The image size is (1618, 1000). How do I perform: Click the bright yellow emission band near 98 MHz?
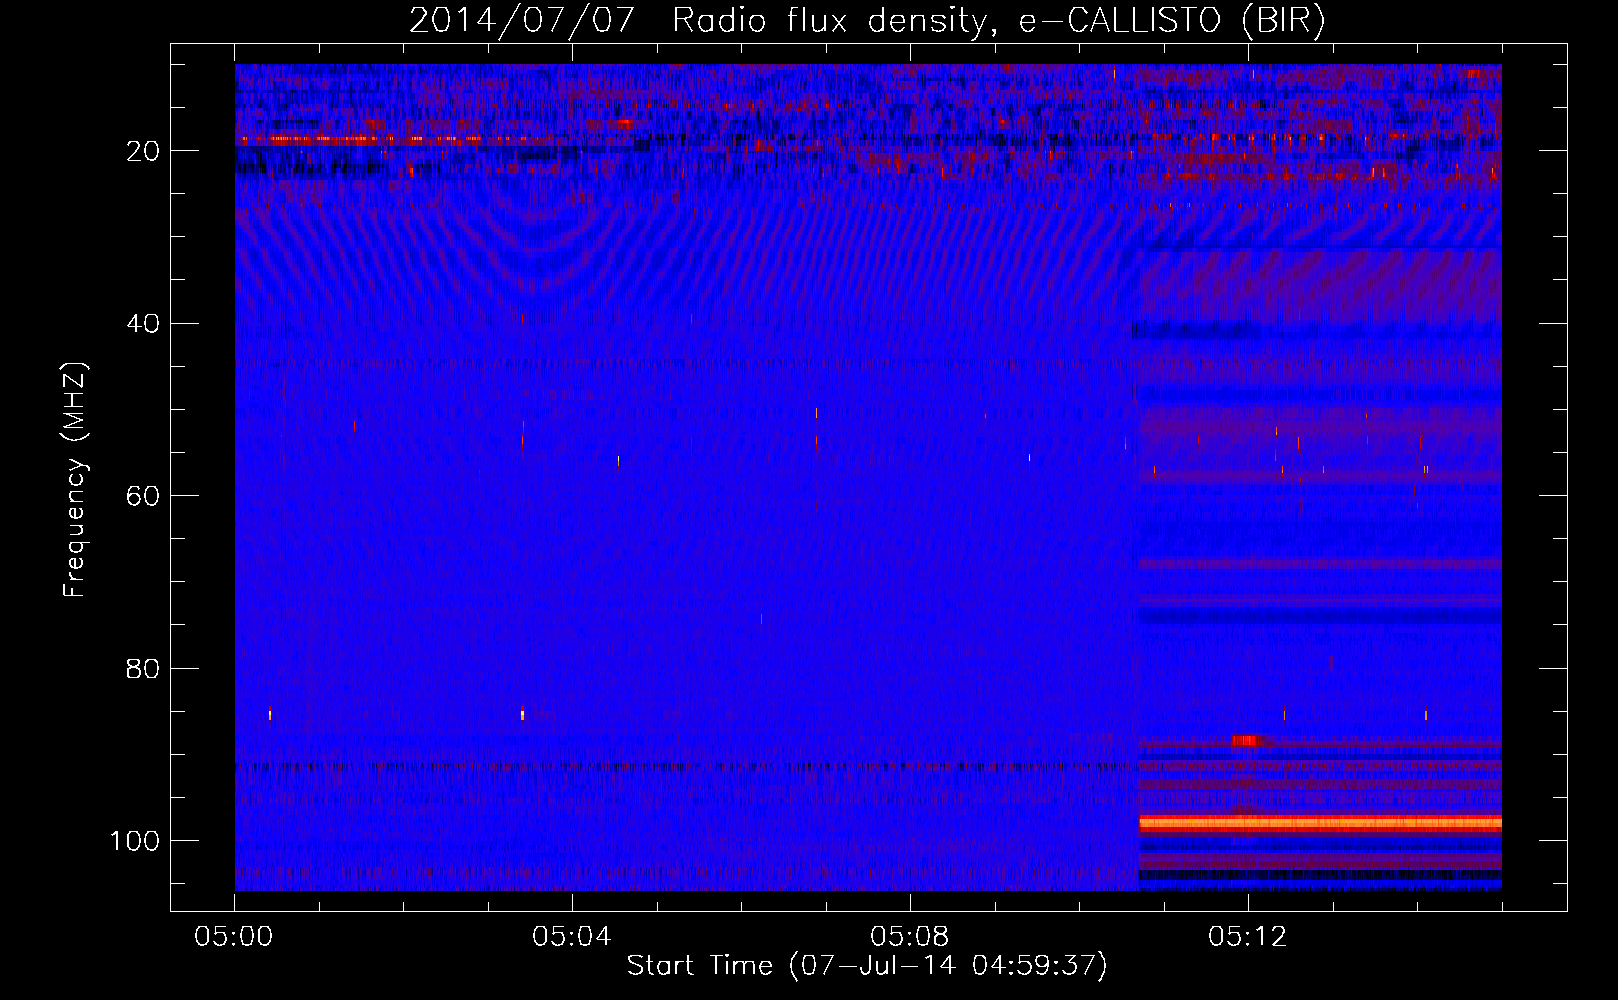coord(1320,824)
